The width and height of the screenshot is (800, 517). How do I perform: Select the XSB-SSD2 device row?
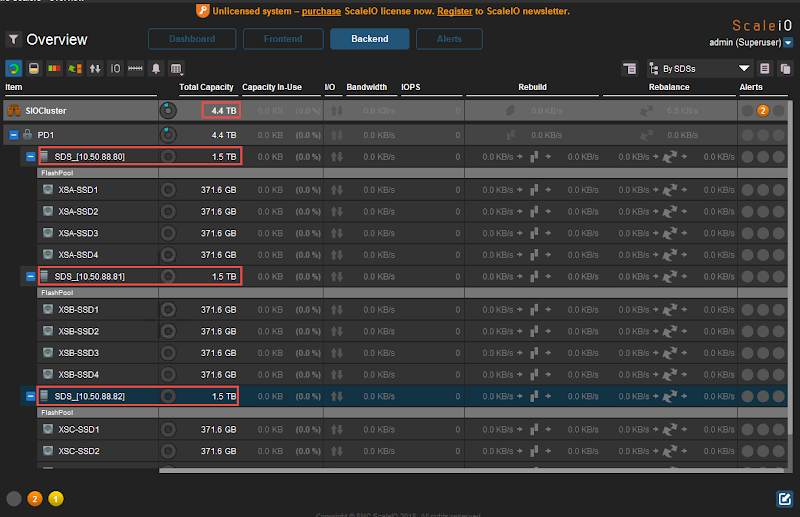412,331
